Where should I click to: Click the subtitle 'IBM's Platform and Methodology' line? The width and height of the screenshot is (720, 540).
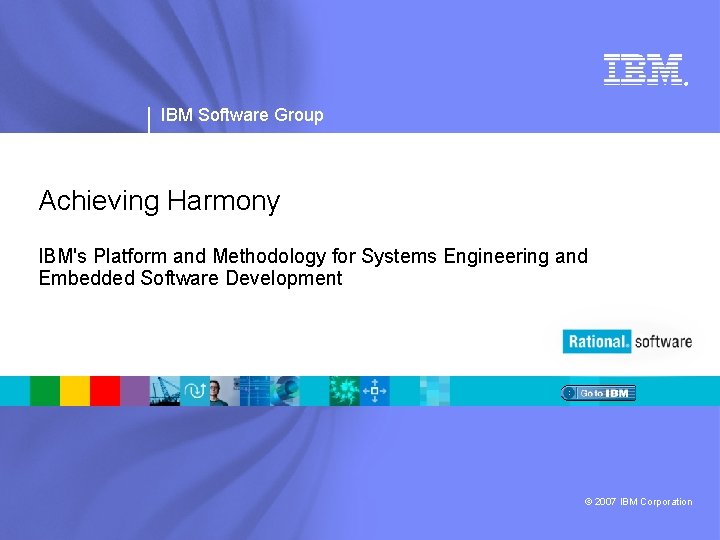[x=313, y=256]
